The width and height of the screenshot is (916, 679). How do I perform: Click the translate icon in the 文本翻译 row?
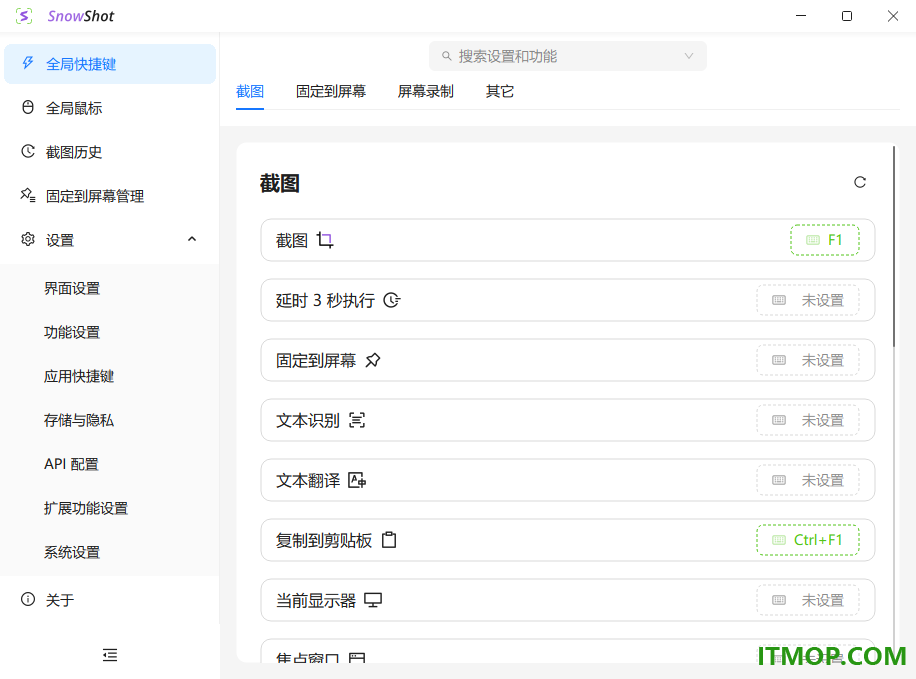click(x=357, y=480)
